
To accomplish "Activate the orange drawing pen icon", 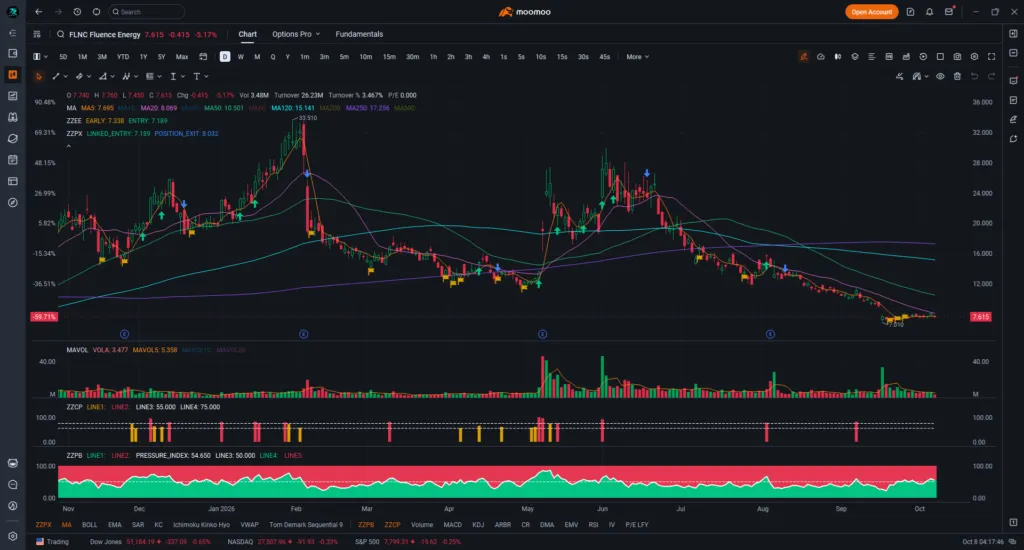I will (x=803, y=57).
